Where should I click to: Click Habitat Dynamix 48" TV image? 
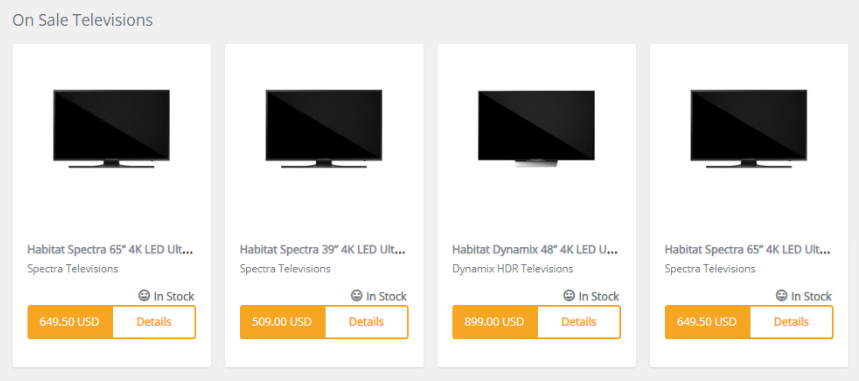pyautogui.click(x=536, y=128)
